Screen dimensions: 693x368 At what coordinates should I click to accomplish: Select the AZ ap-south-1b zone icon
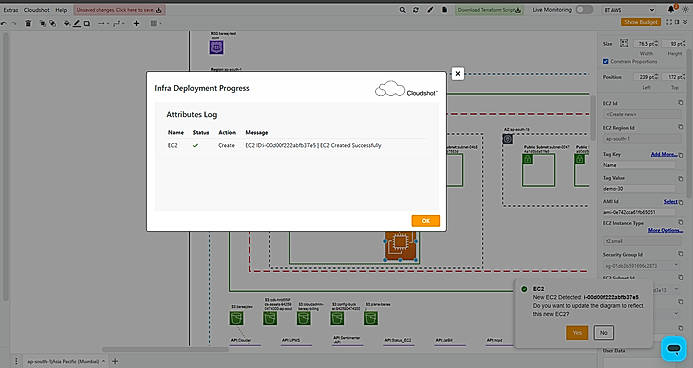(x=508, y=139)
